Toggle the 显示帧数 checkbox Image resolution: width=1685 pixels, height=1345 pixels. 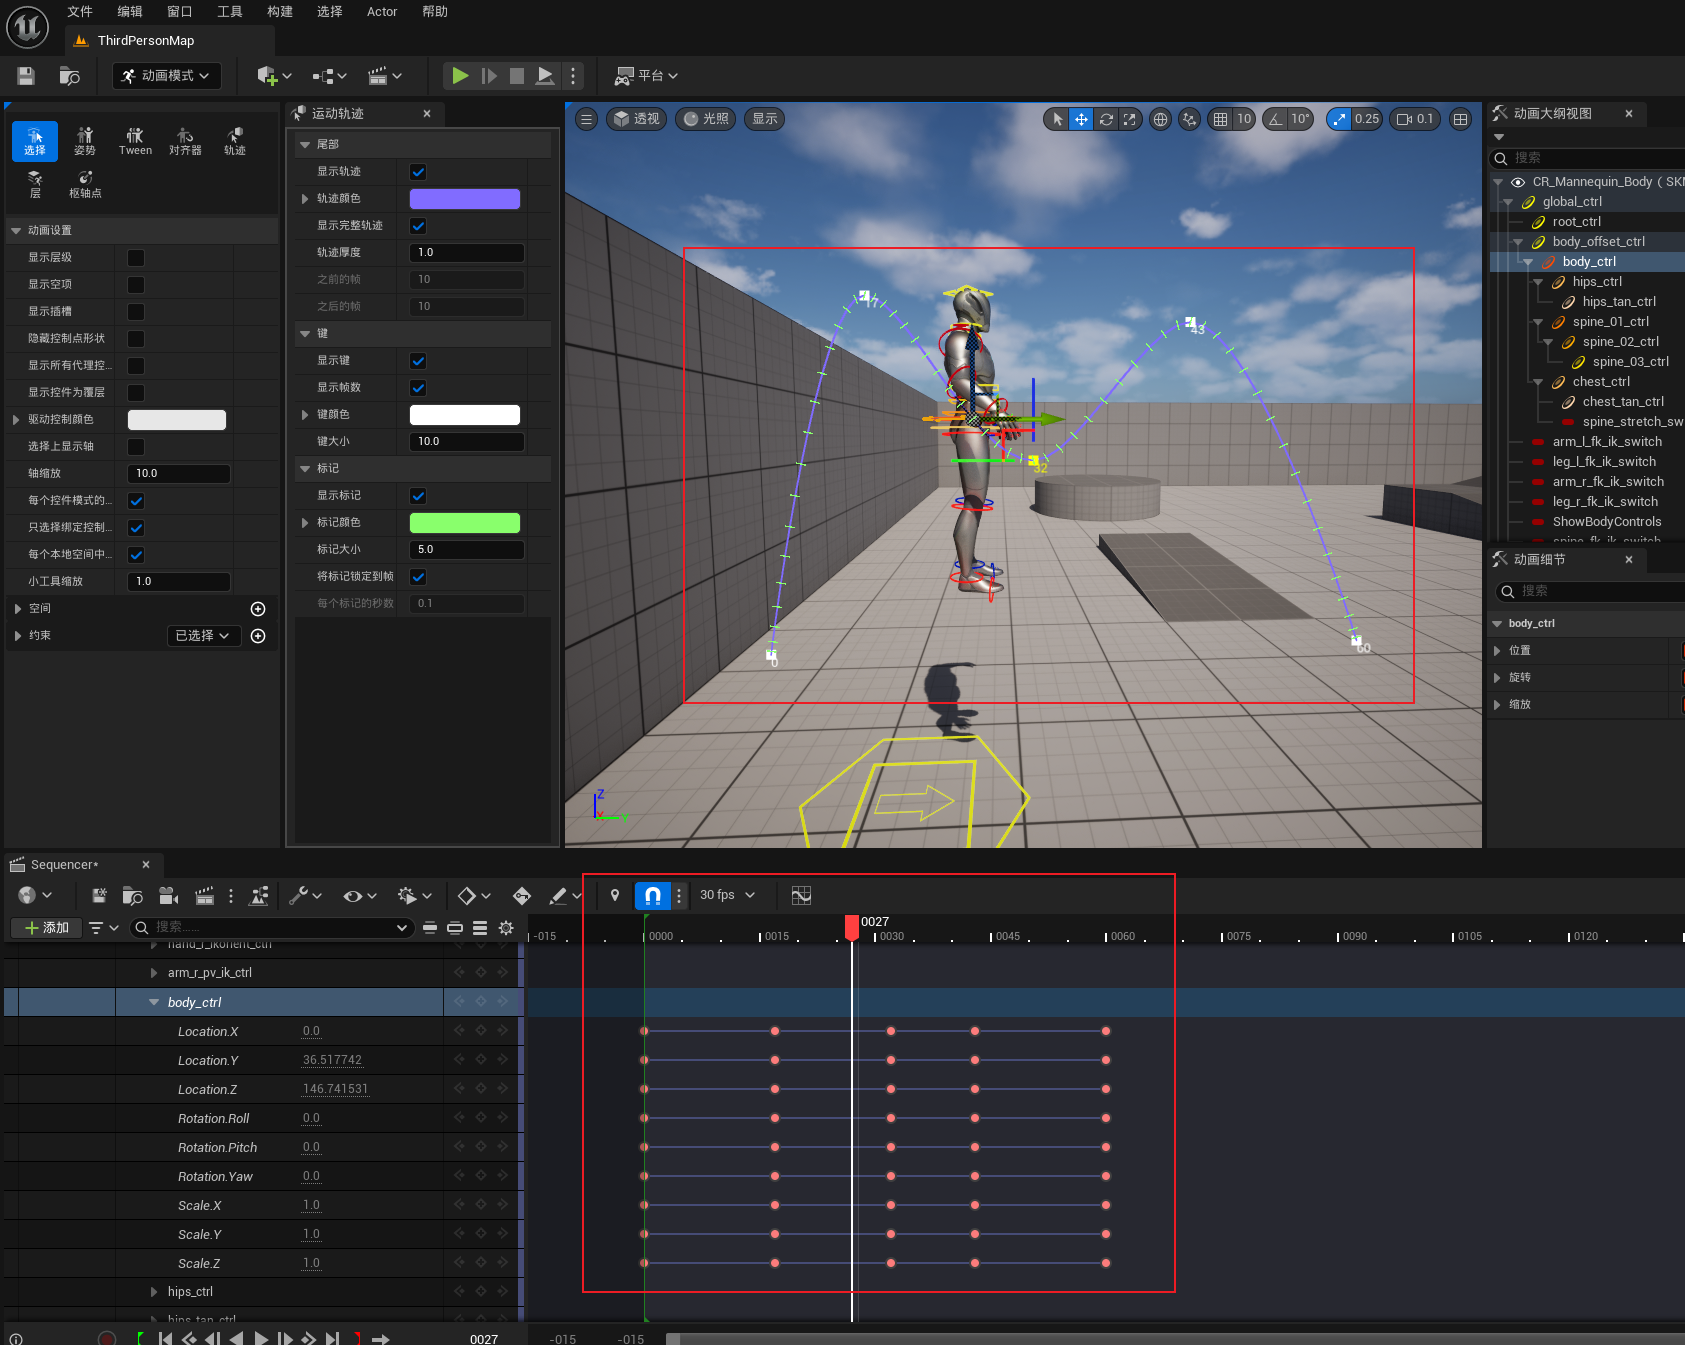pos(418,388)
